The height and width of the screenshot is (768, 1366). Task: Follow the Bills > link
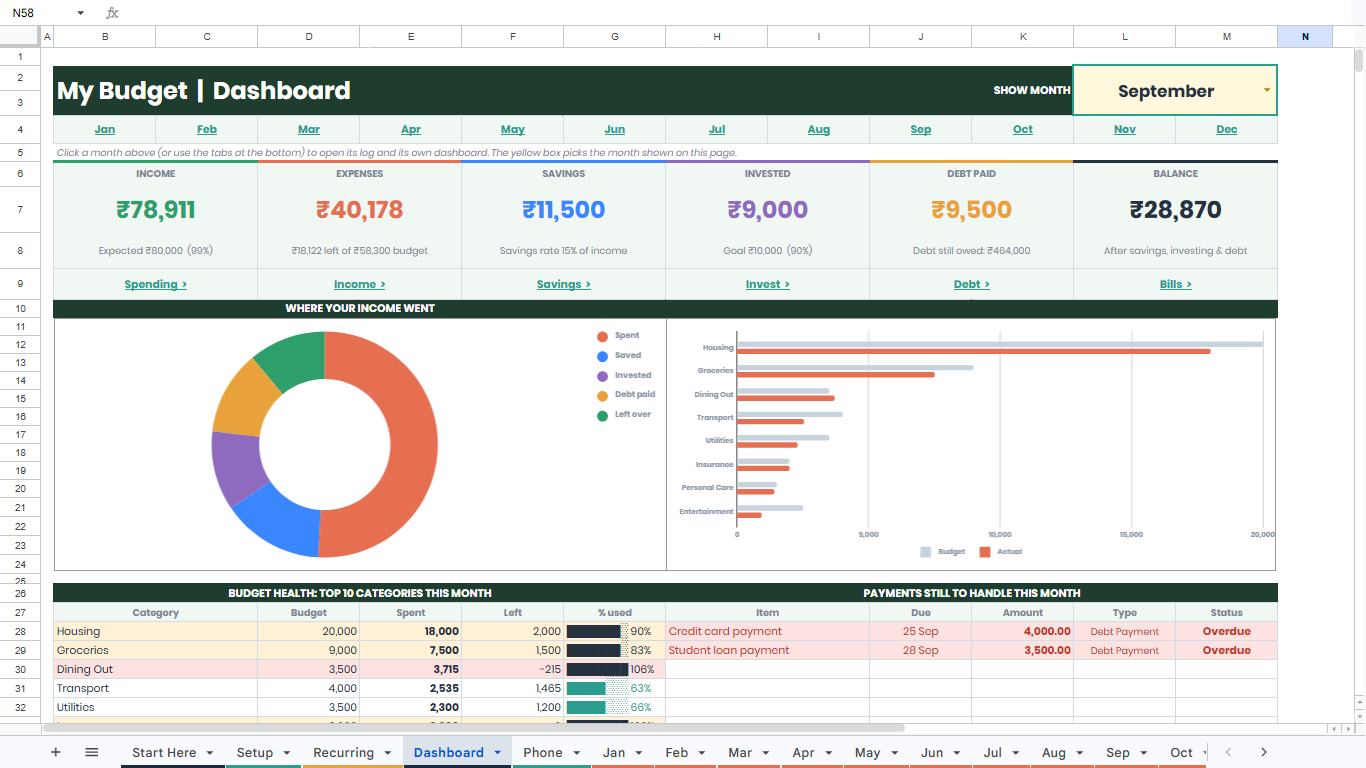click(x=1176, y=284)
